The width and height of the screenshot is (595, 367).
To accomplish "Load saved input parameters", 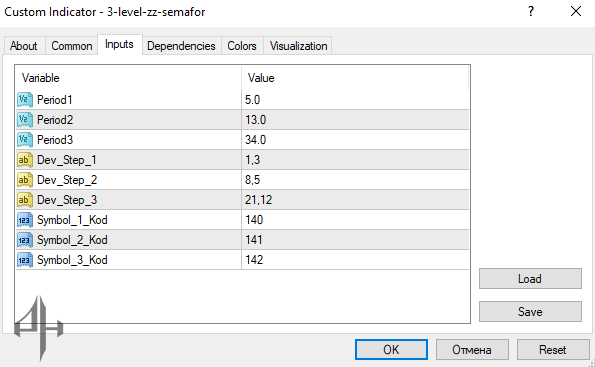I will coord(530,279).
